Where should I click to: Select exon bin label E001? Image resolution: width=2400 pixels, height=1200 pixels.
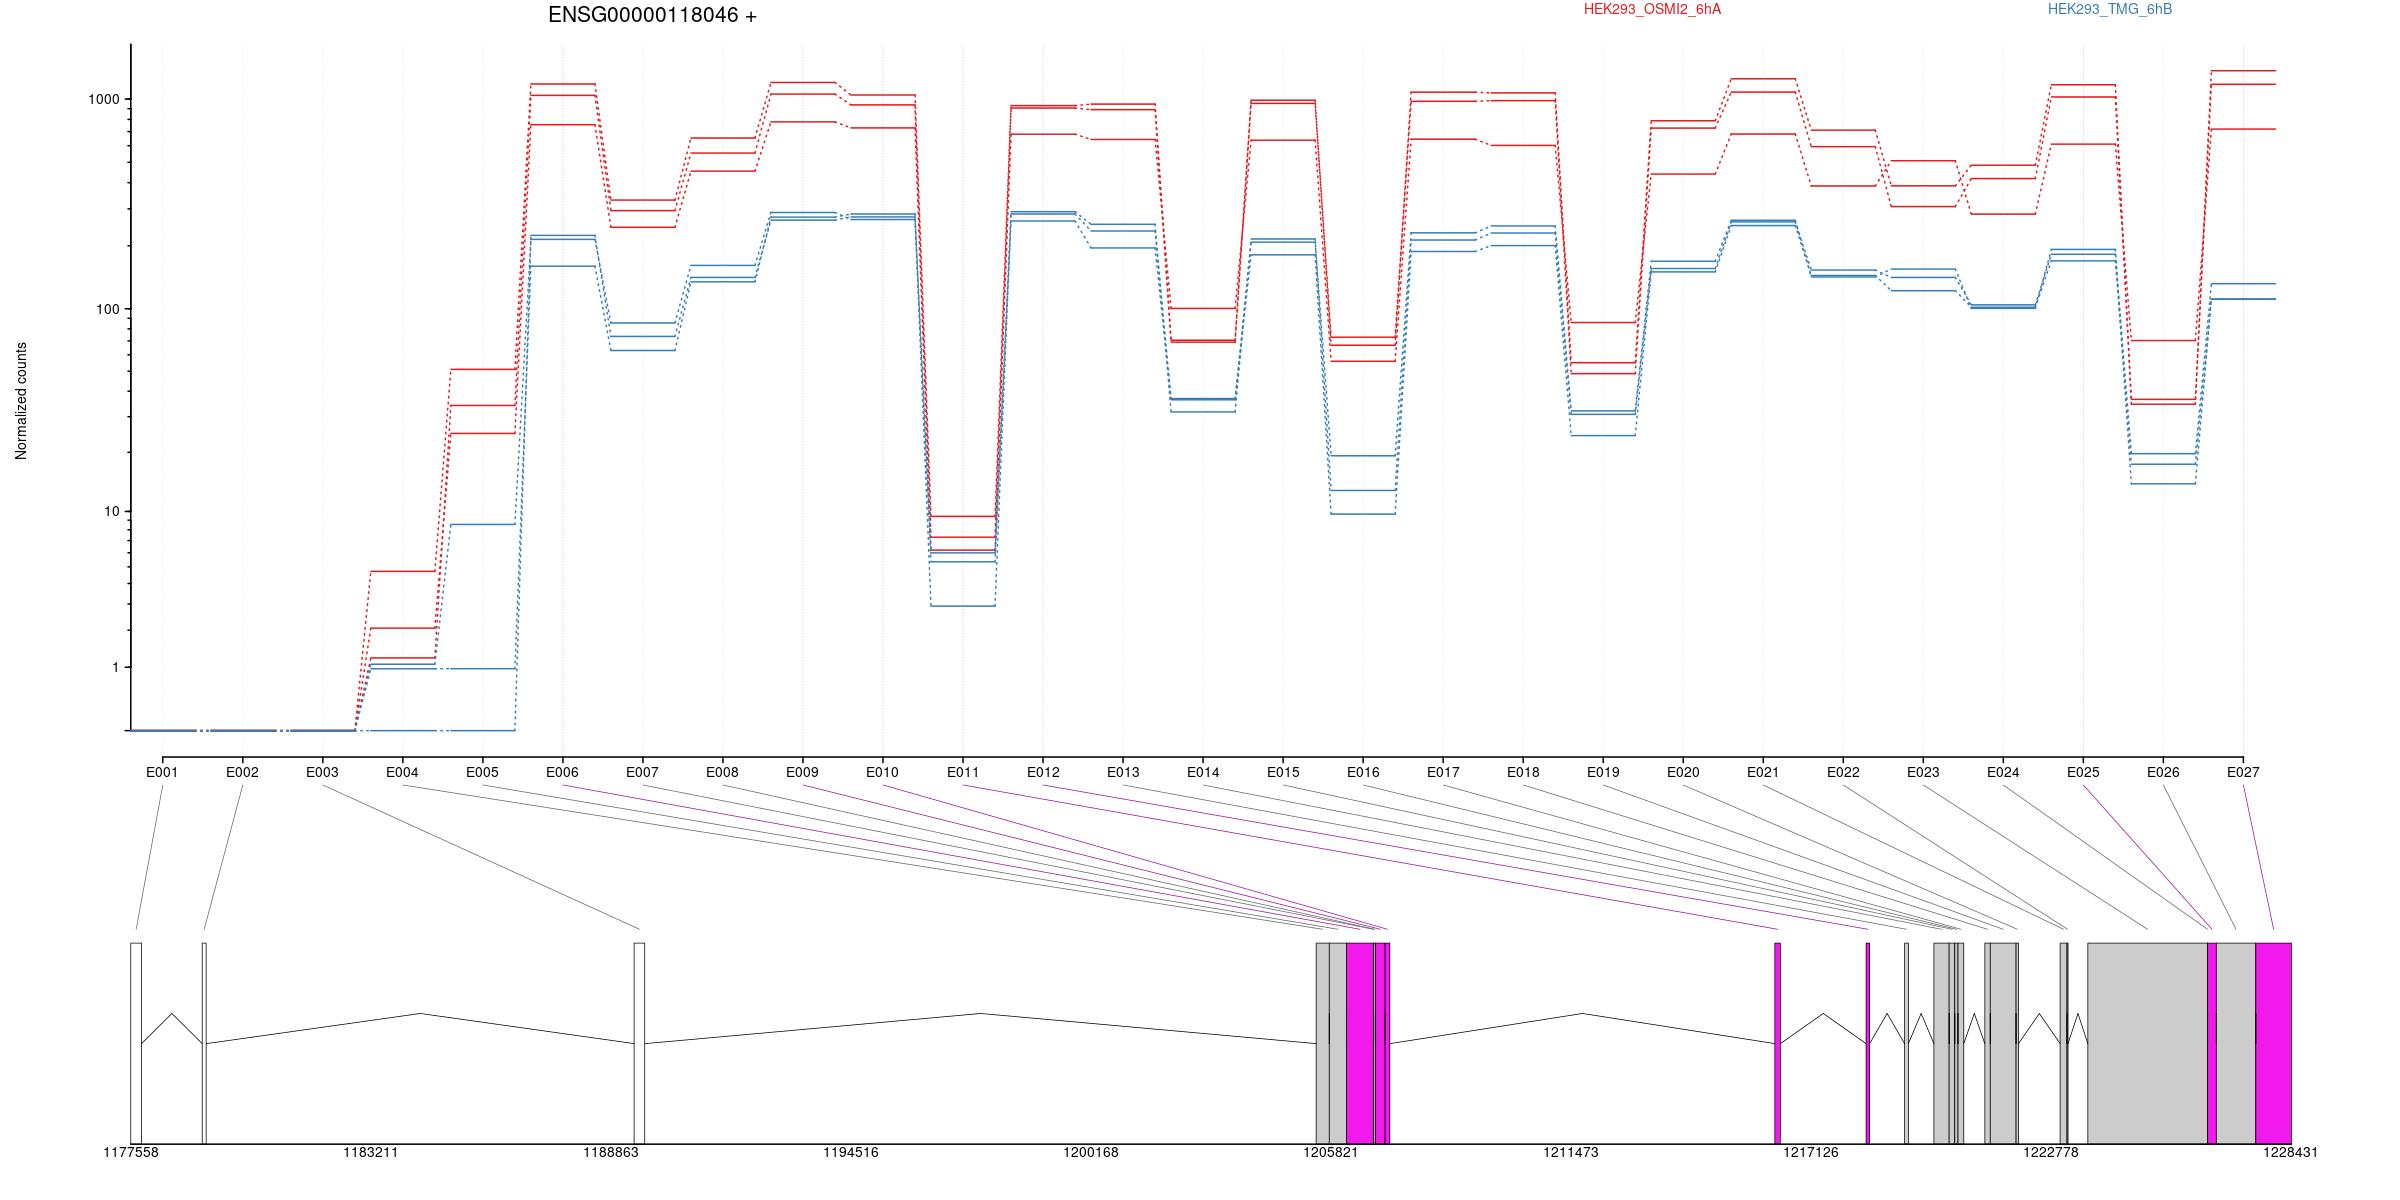(x=162, y=772)
